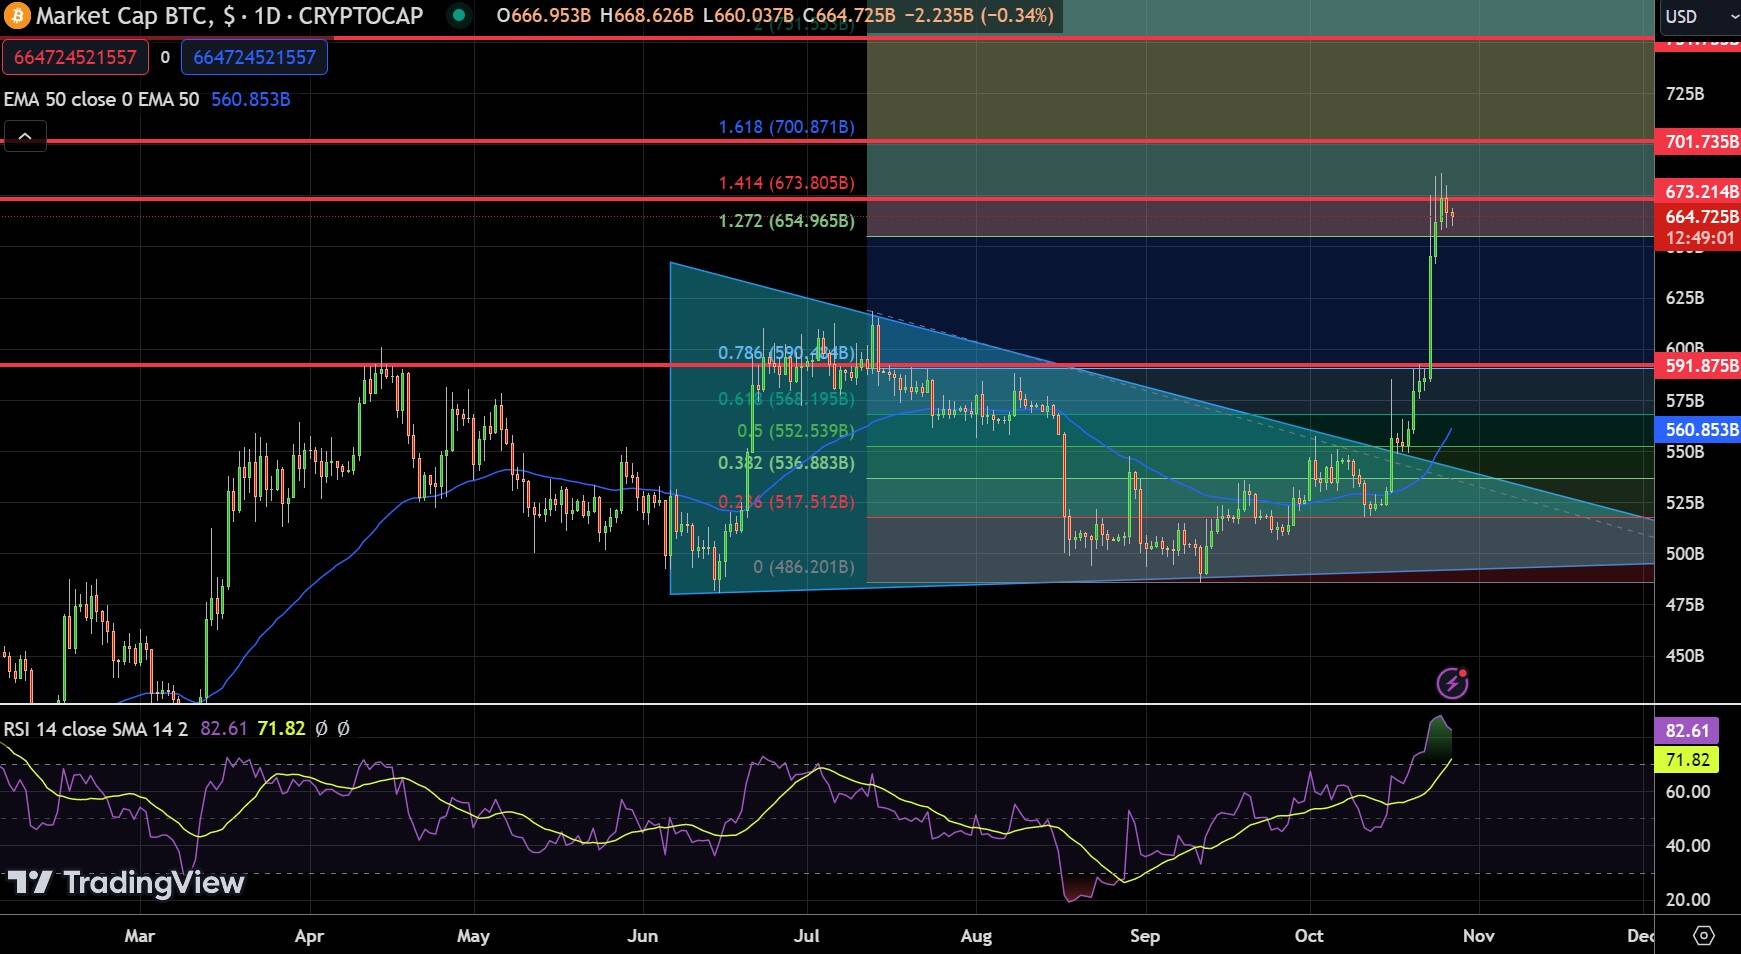Select the EMA 50 close indicator label
The image size is (1741, 954).
tap(101, 99)
